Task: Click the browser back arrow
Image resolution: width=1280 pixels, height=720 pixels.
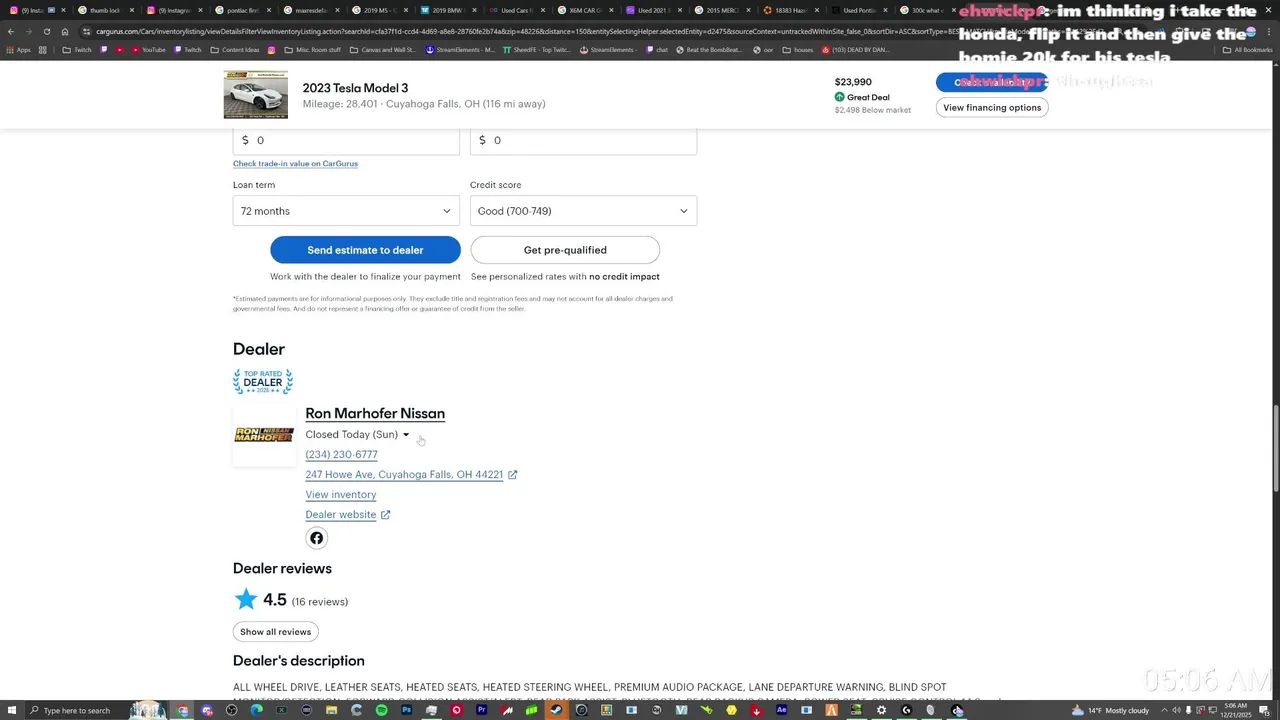Action: tap(11, 31)
